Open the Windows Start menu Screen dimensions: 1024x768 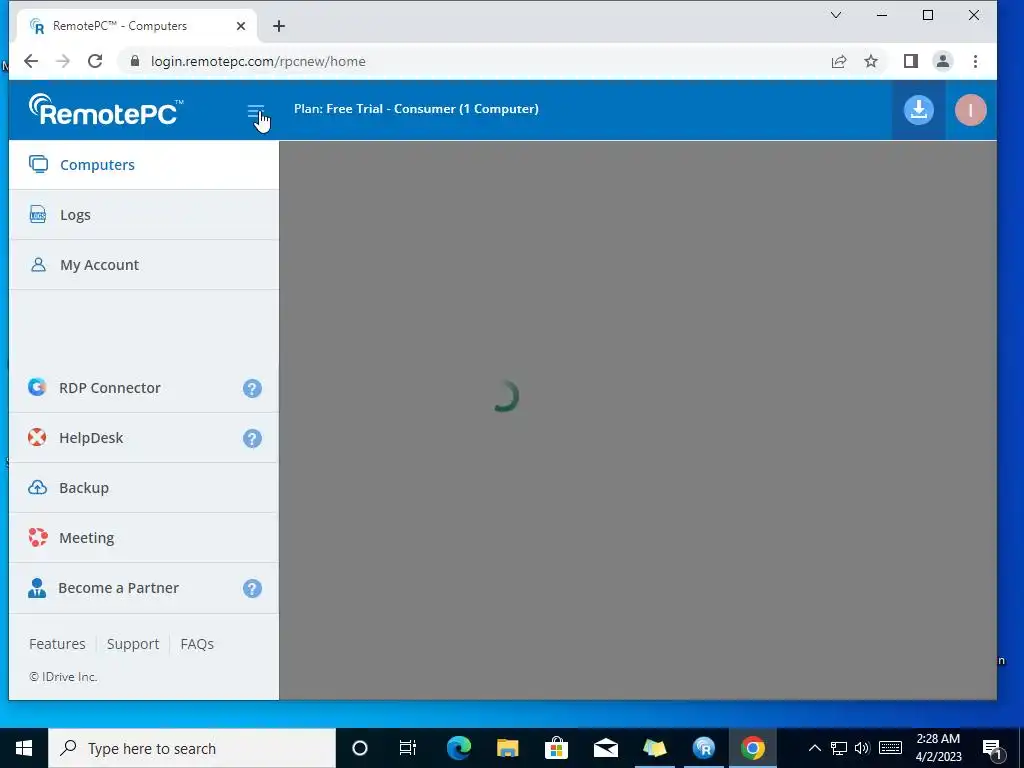pyautogui.click(x=24, y=748)
